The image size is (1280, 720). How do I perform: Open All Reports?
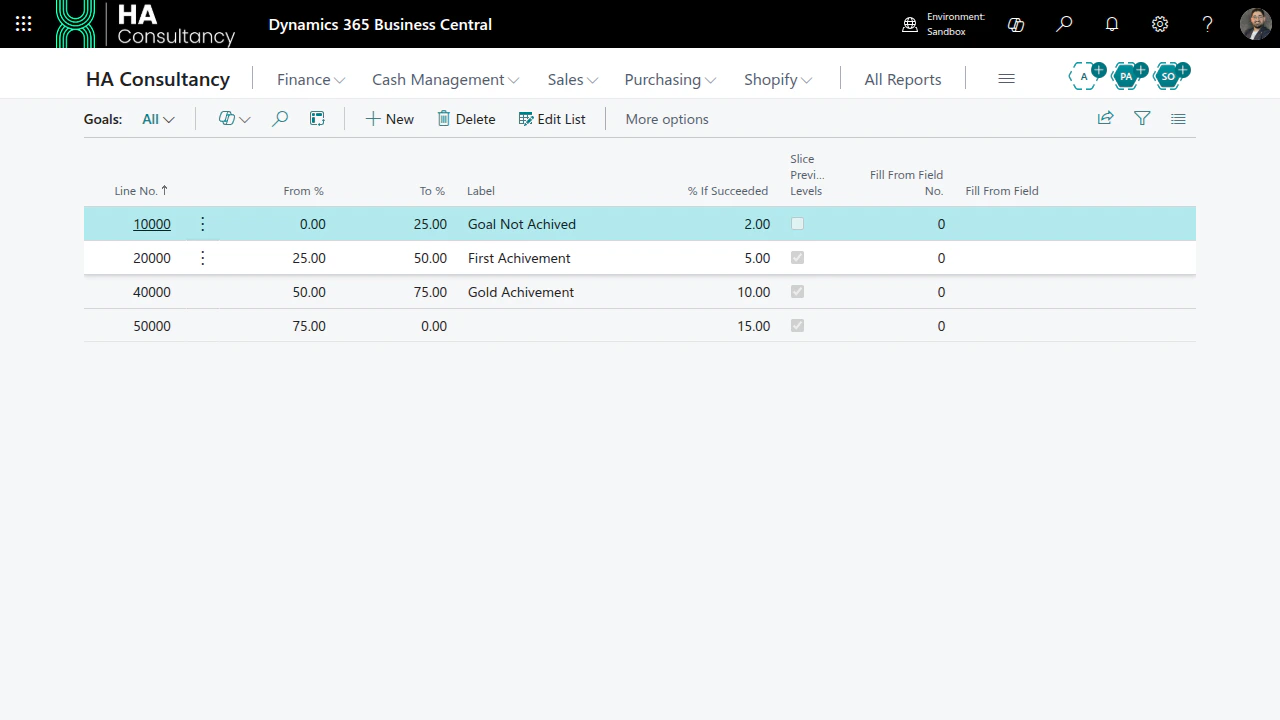click(903, 79)
